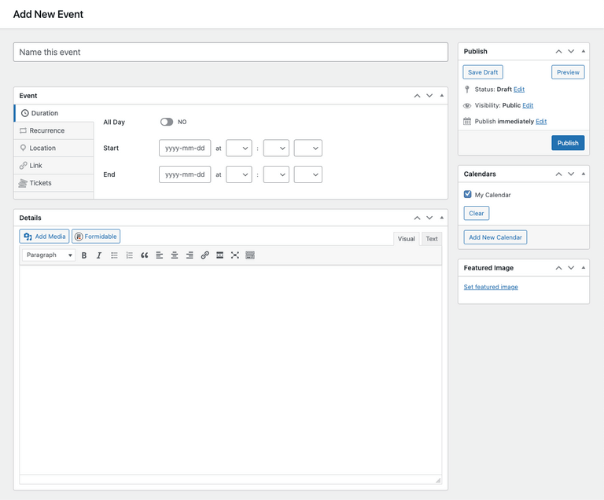The width and height of the screenshot is (604, 500).
Task: Apply blockquote formatting
Action: click(144, 255)
